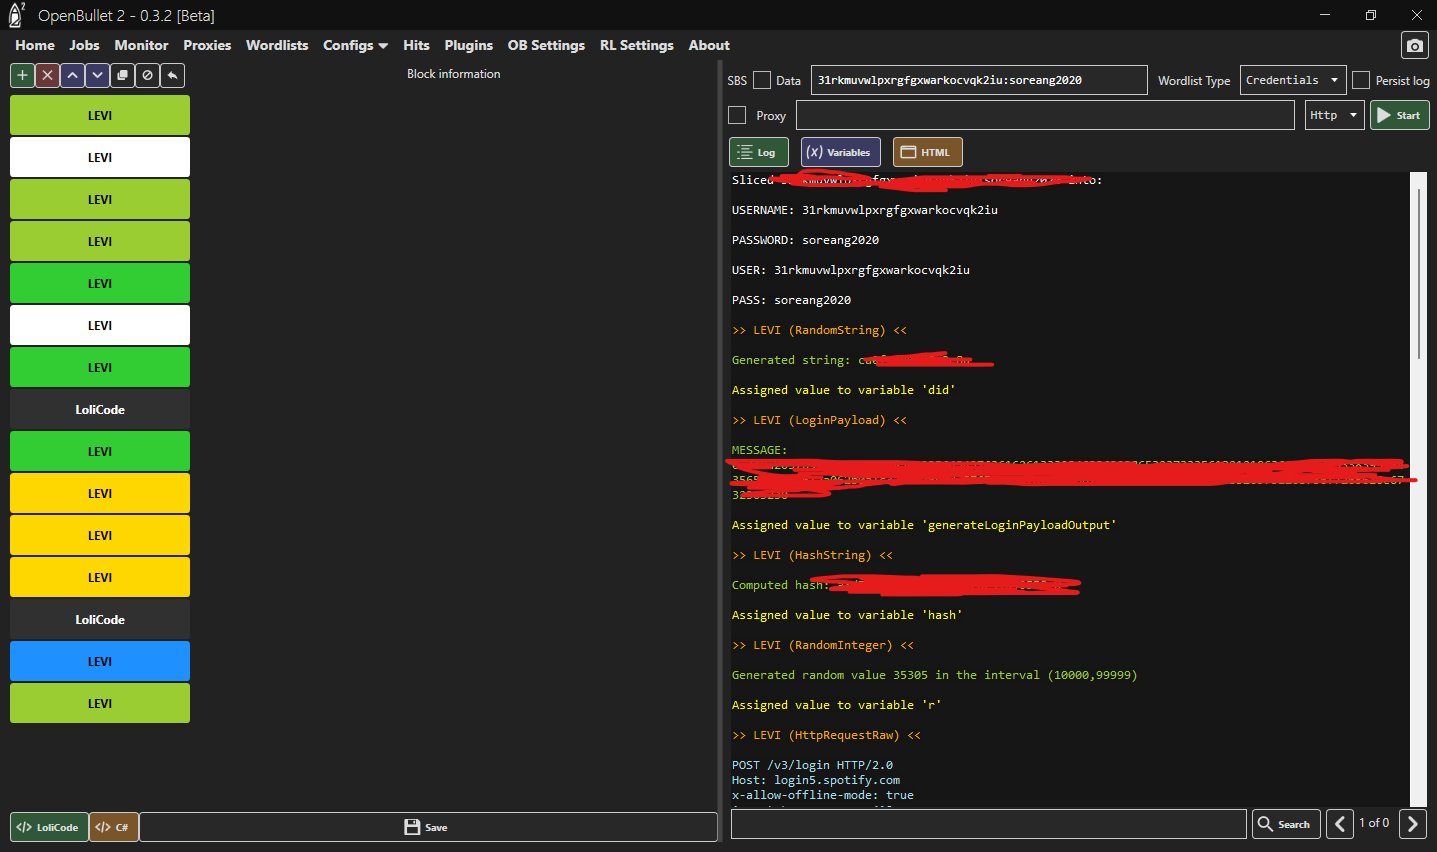Open RL Settings
The image size is (1437, 852).
click(x=637, y=45)
